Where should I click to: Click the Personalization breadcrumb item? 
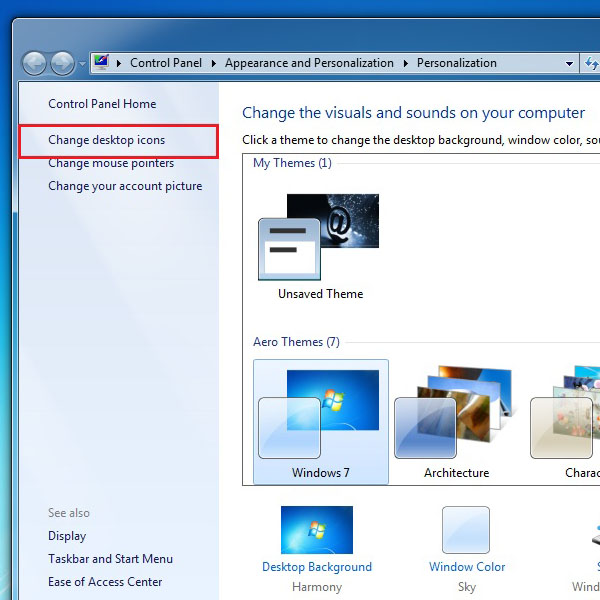click(x=457, y=63)
